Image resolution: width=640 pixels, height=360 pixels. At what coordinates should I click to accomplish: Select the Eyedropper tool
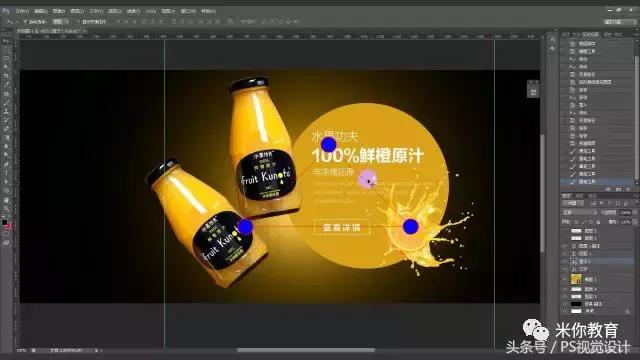[6, 84]
